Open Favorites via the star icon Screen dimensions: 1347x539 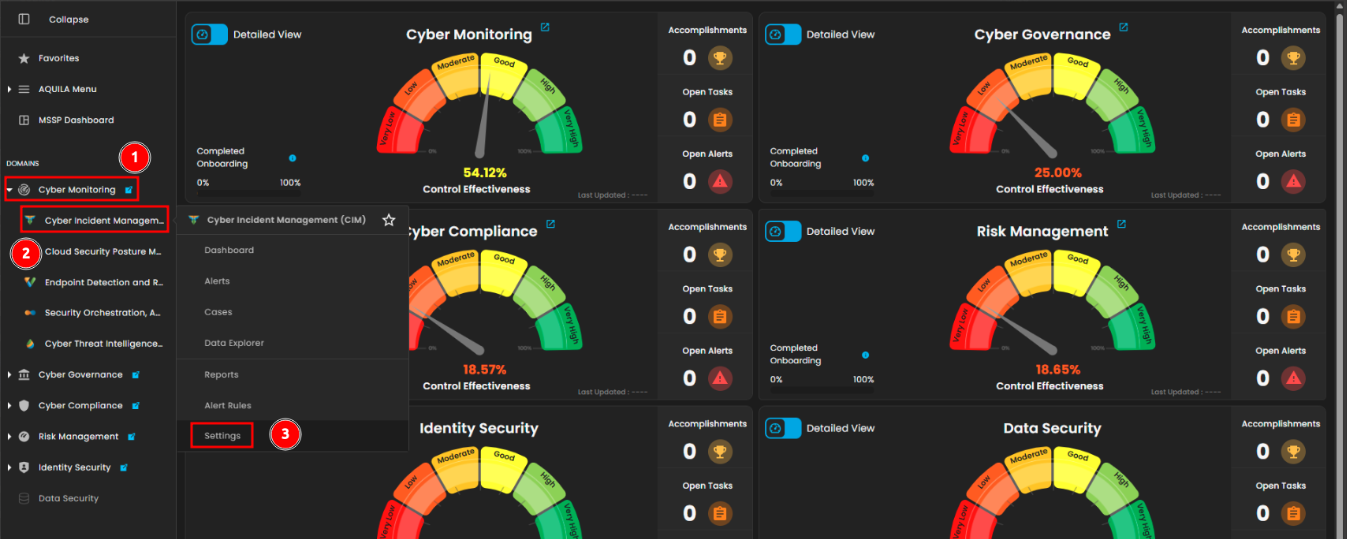click(x=24, y=58)
